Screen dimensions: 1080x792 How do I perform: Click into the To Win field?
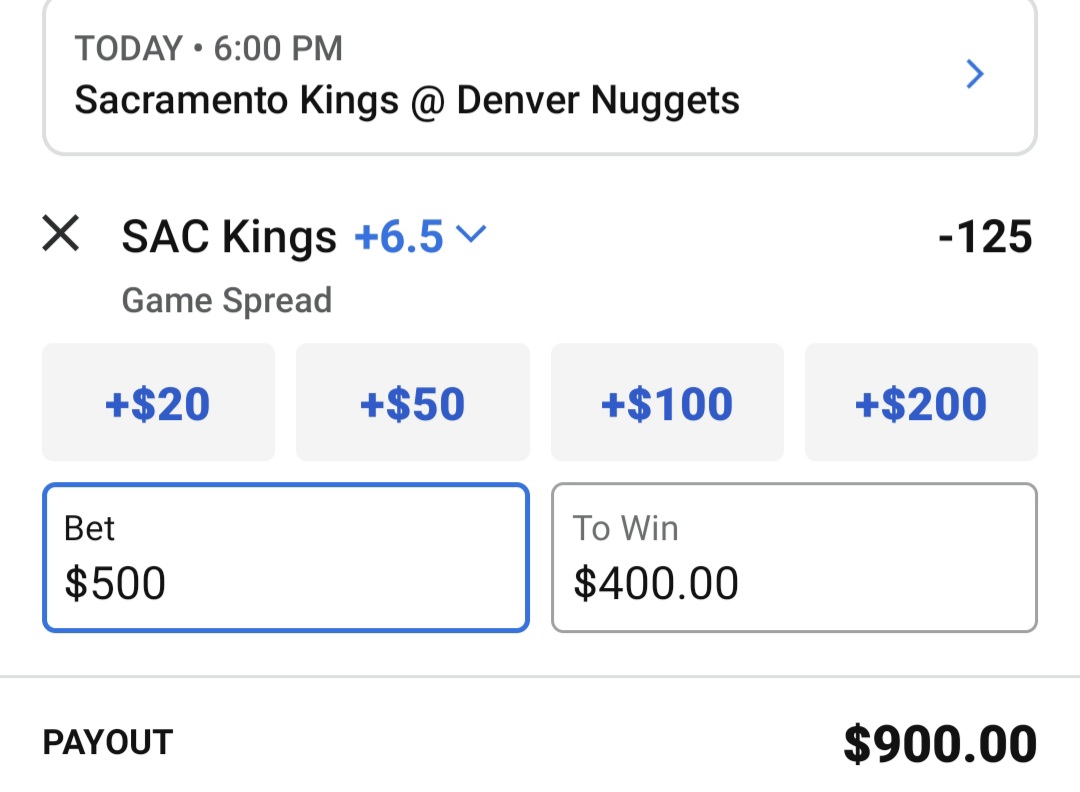(x=794, y=557)
